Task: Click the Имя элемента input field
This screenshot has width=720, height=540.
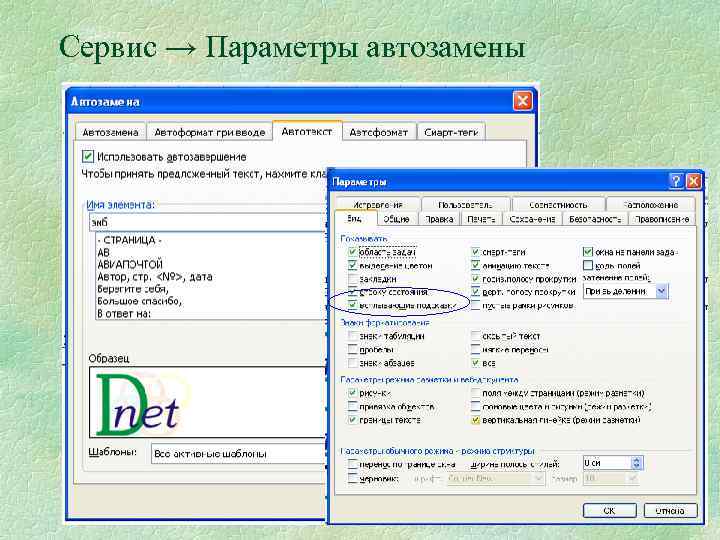Action: tap(207, 222)
